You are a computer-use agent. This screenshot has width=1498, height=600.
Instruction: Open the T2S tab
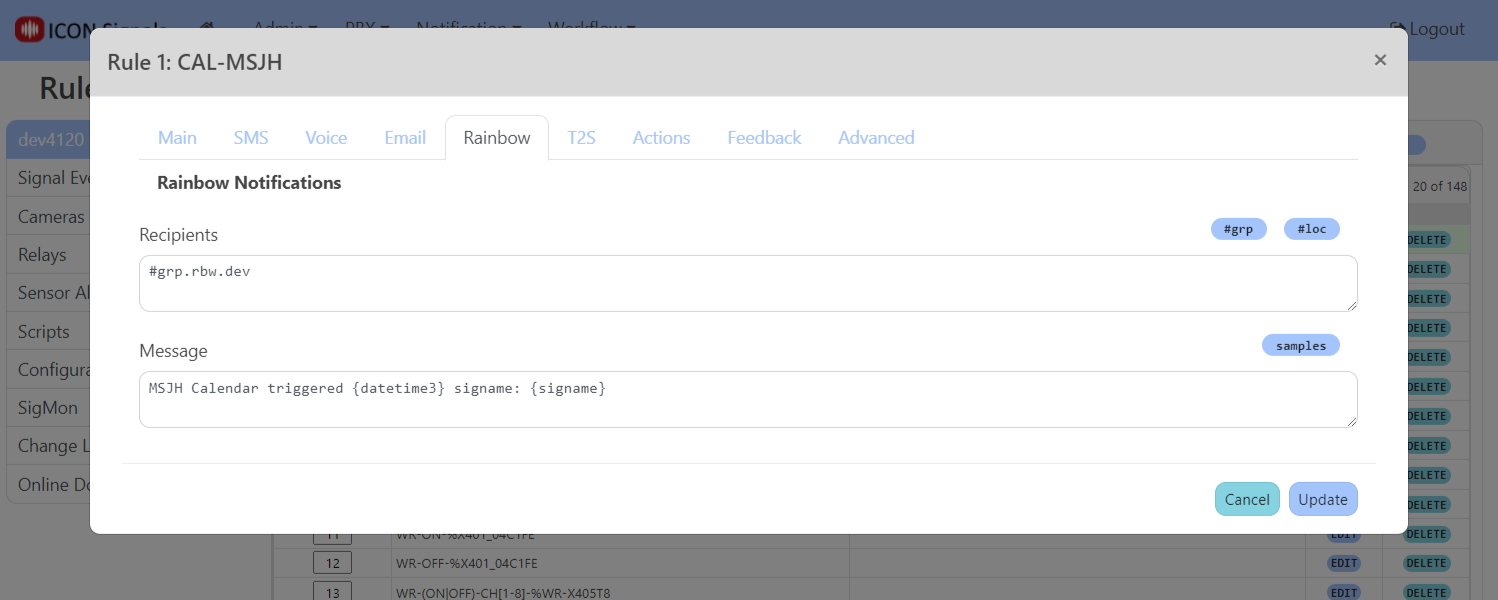pos(581,138)
